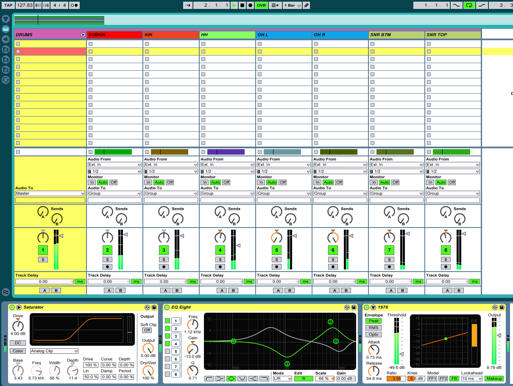Click the stop transport button
Viewport: 513px width, 386px height.
point(242,5)
